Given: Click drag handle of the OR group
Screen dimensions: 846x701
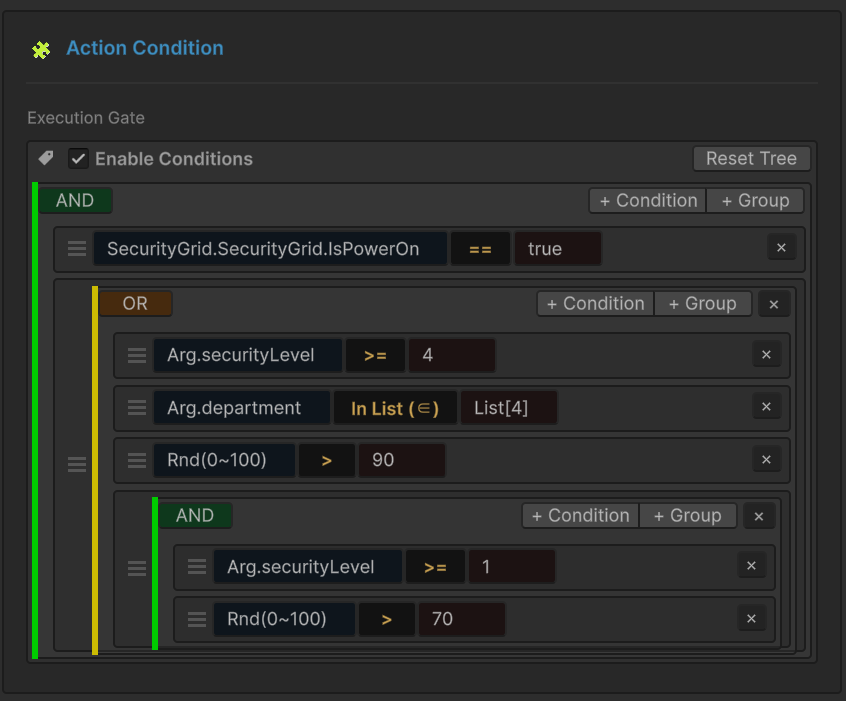Looking at the screenshot, I should (x=77, y=465).
